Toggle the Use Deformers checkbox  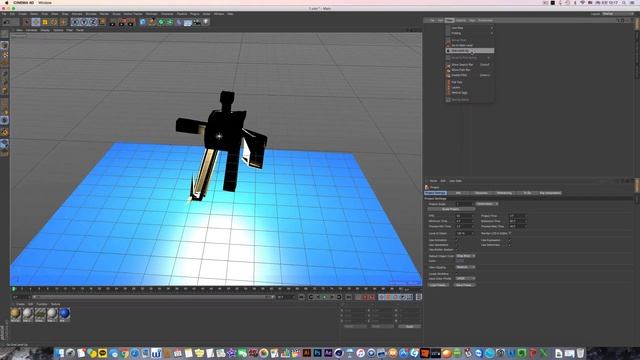point(510,245)
